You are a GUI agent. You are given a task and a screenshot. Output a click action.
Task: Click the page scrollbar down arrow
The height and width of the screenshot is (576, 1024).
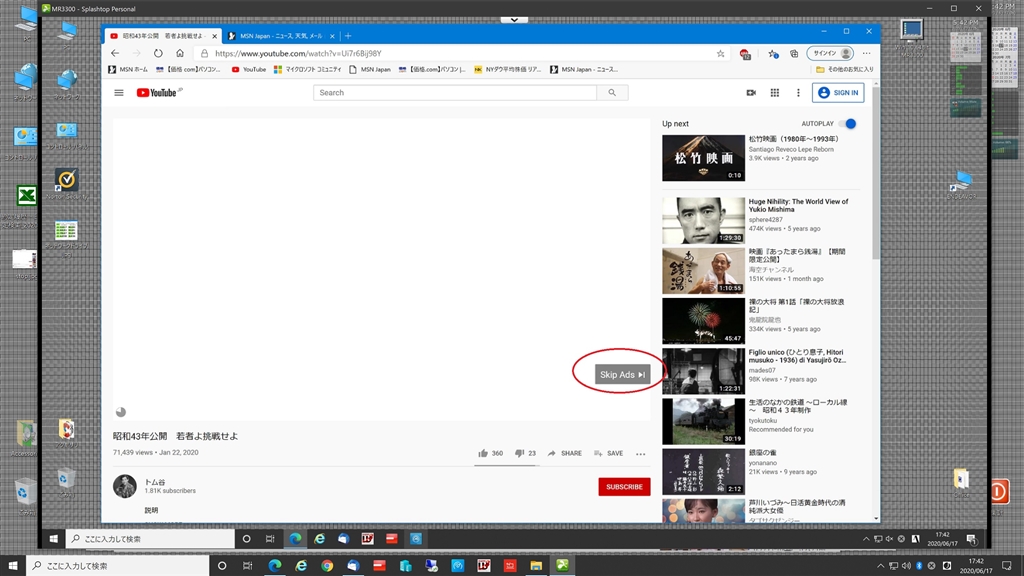(x=876, y=519)
